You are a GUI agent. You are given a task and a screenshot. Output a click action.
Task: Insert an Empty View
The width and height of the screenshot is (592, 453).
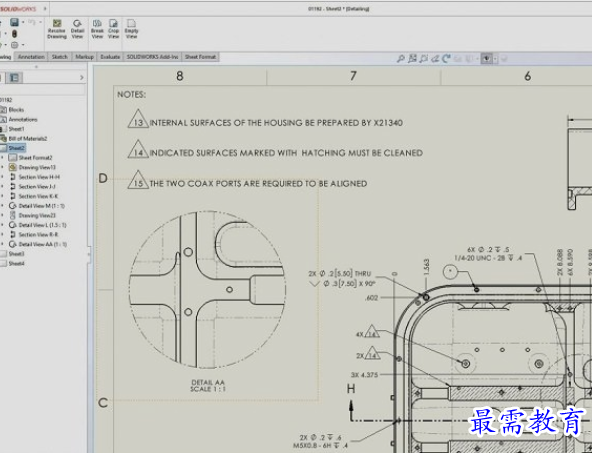[131, 29]
